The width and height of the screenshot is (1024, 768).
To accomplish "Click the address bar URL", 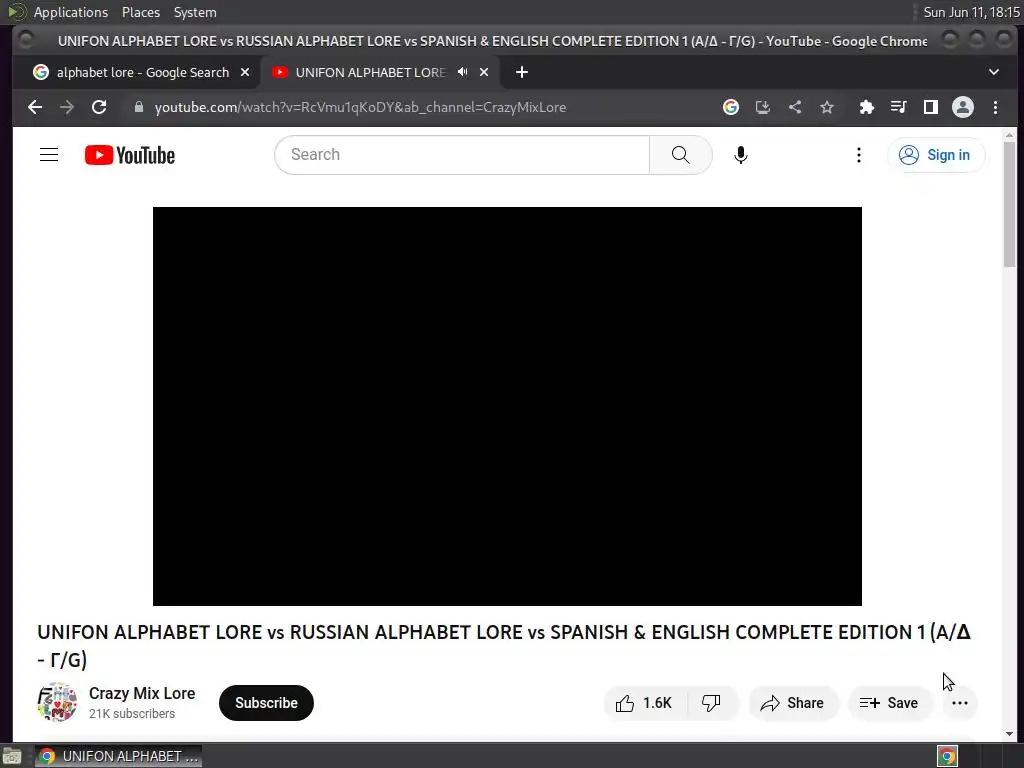I will (x=360, y=107).
